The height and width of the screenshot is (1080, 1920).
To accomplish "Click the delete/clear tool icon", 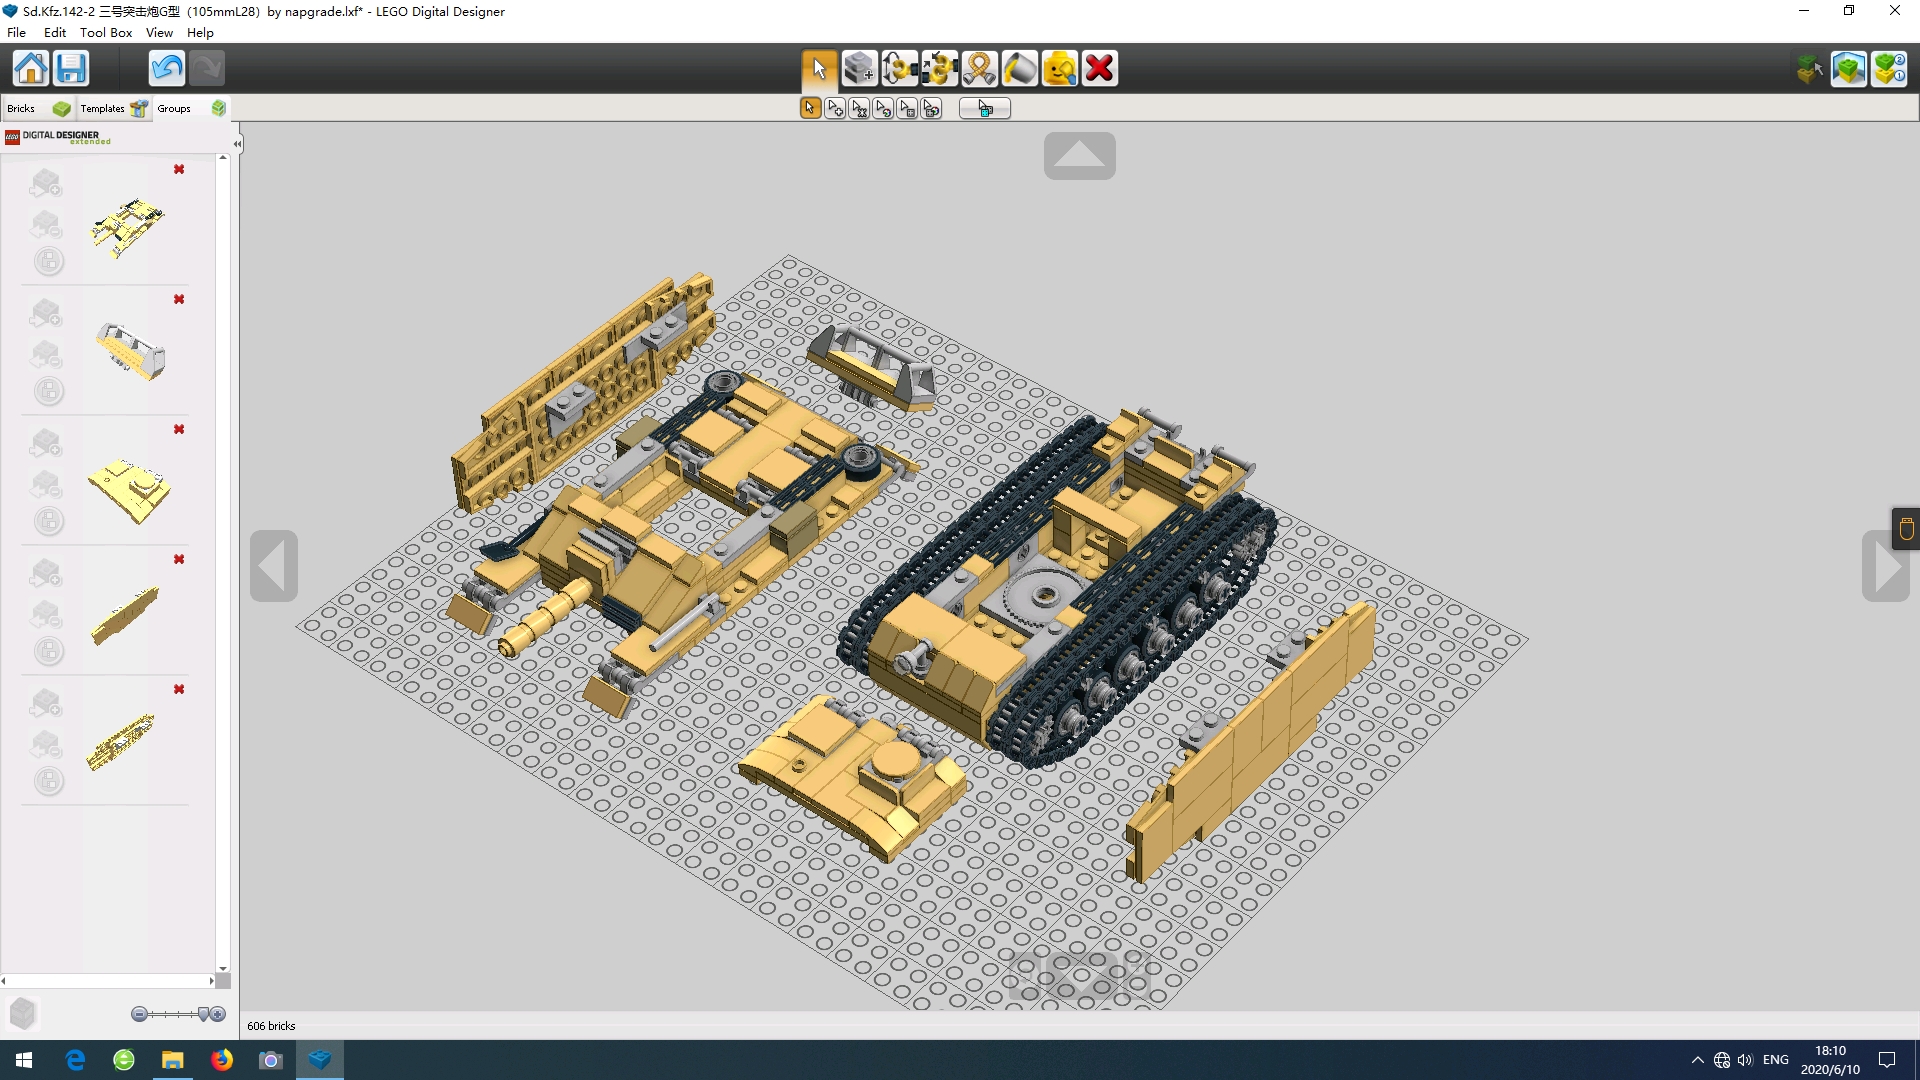I will [1100, 67].
